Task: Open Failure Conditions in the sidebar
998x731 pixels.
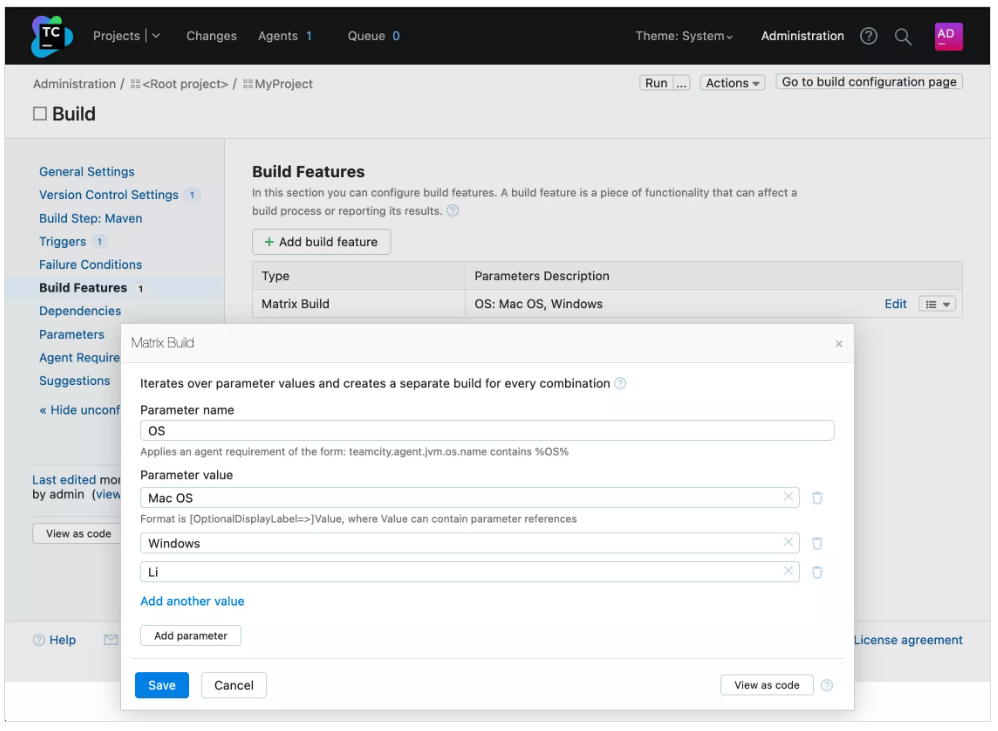Action: point(90,265)
